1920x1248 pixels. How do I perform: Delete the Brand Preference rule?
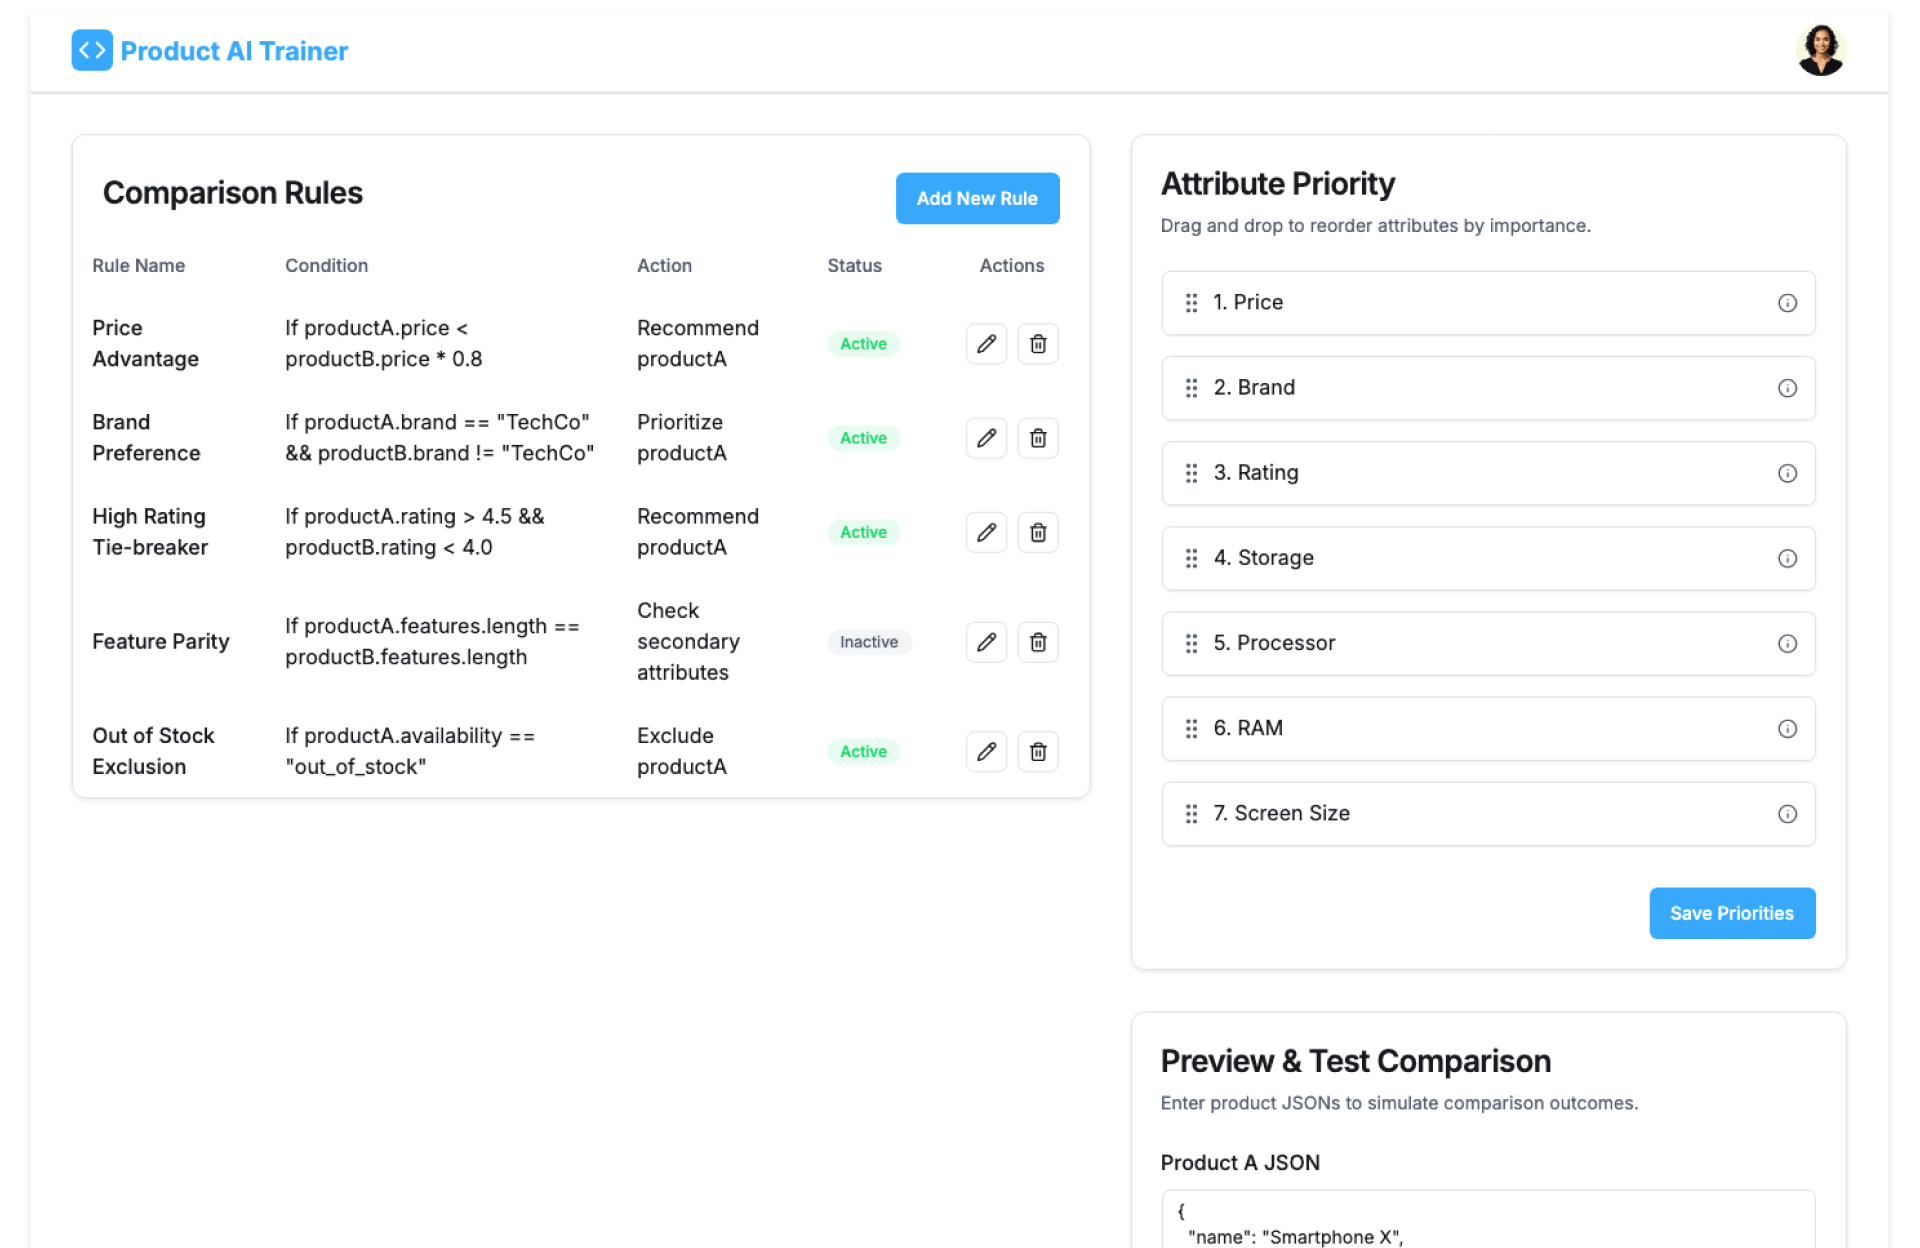coord(1038,438)
